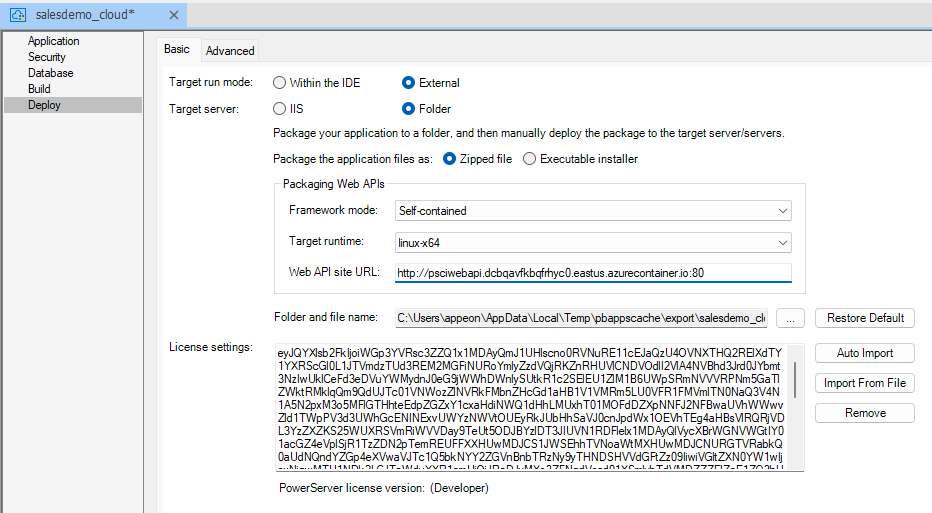Click the Restore Default button

865,318
